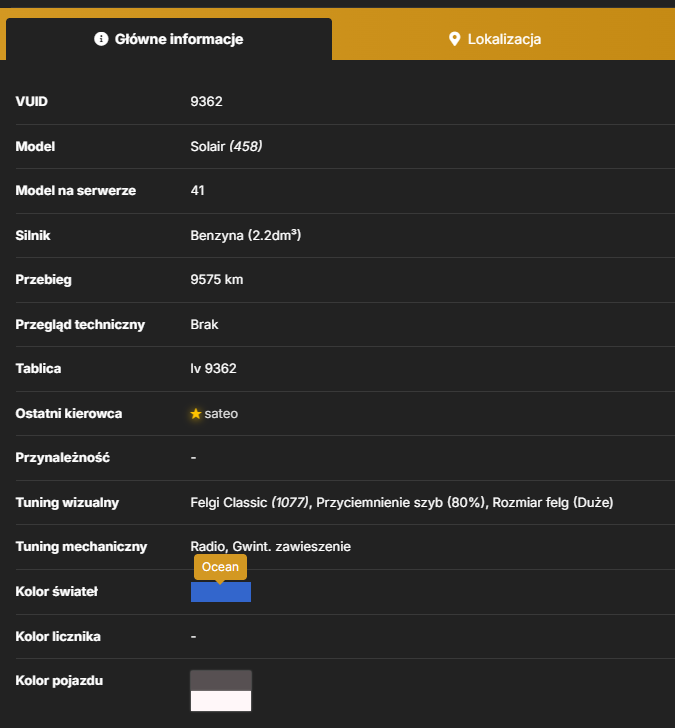
Task: Click the Przebieg row label
Action: [44, 280]
